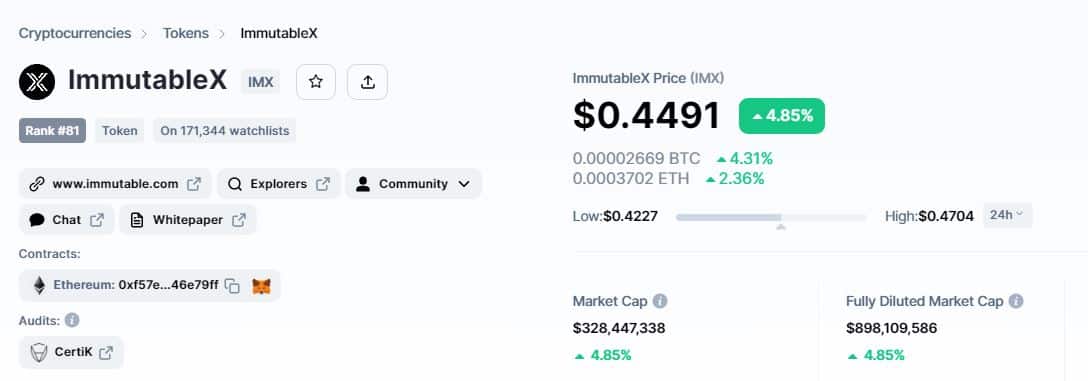Click the Token tag label

(119, 130)
